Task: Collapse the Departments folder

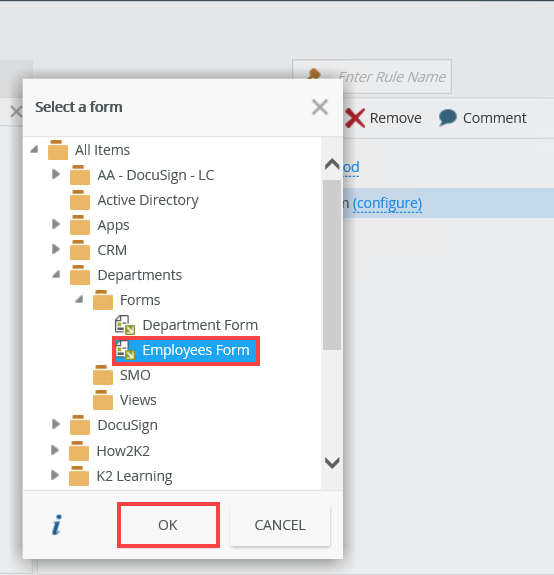Action: tap(56, 274)
